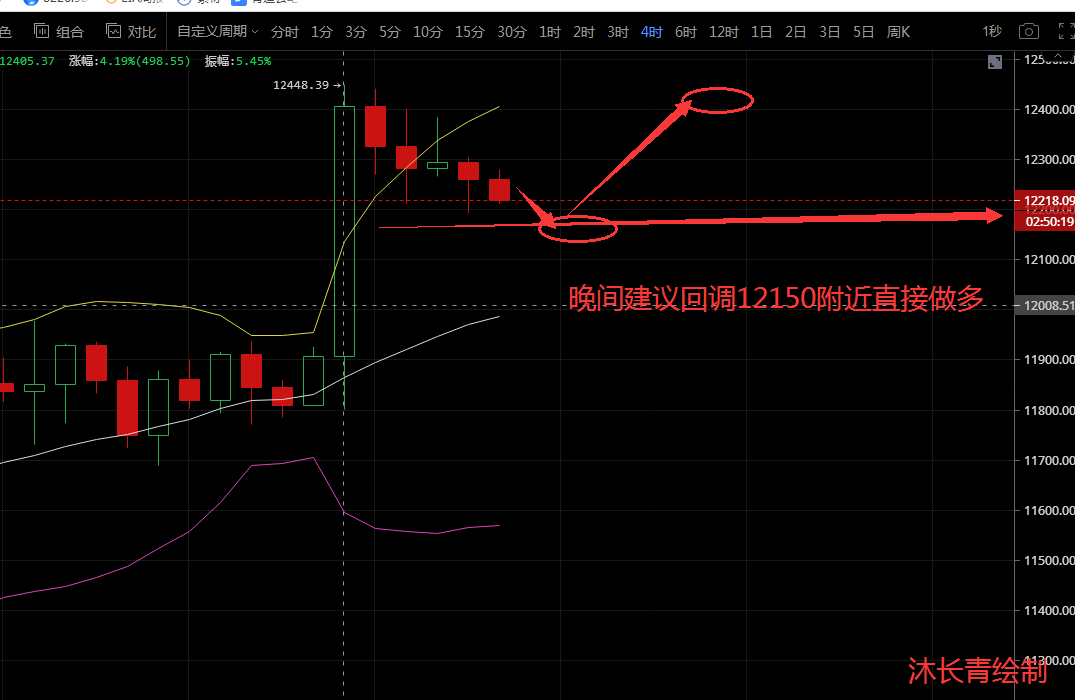The width and height of the screenshot is (1075, 700).
Task: Select the 1分 timeframe
Action: coord(322,32)
